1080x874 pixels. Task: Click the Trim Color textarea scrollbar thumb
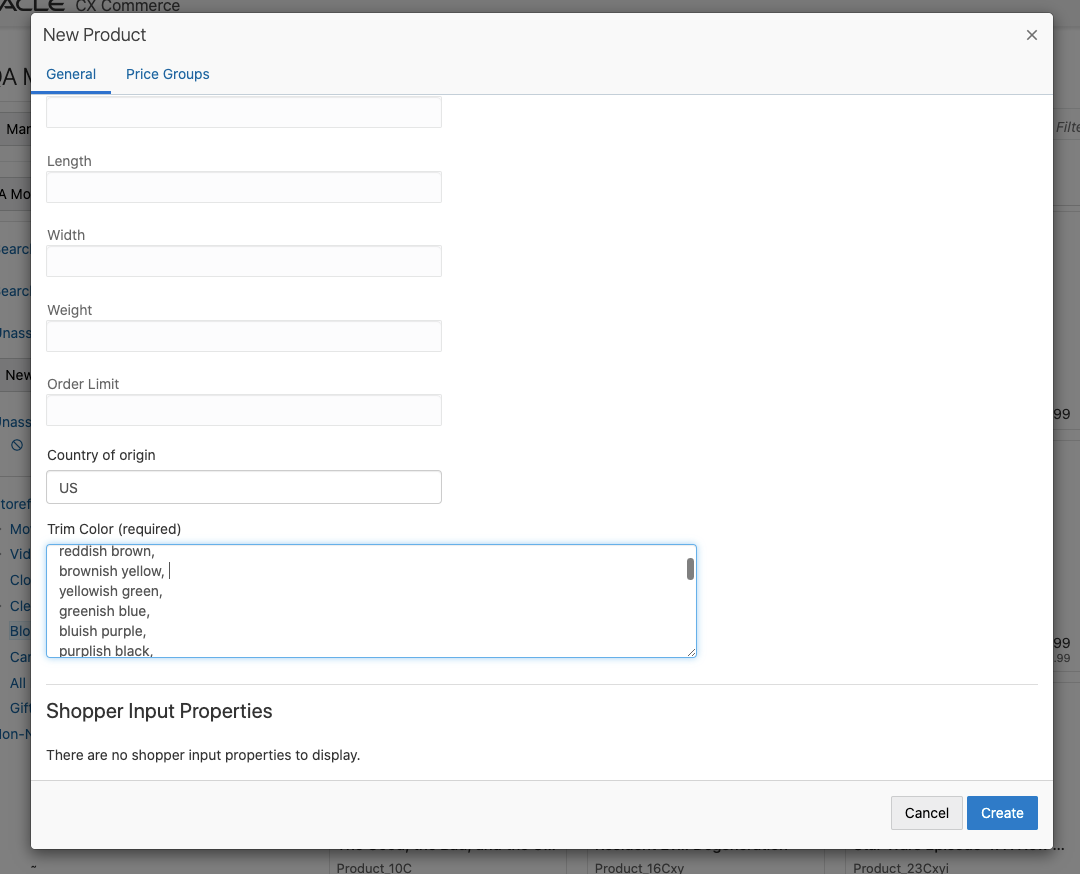click(690, 569)
